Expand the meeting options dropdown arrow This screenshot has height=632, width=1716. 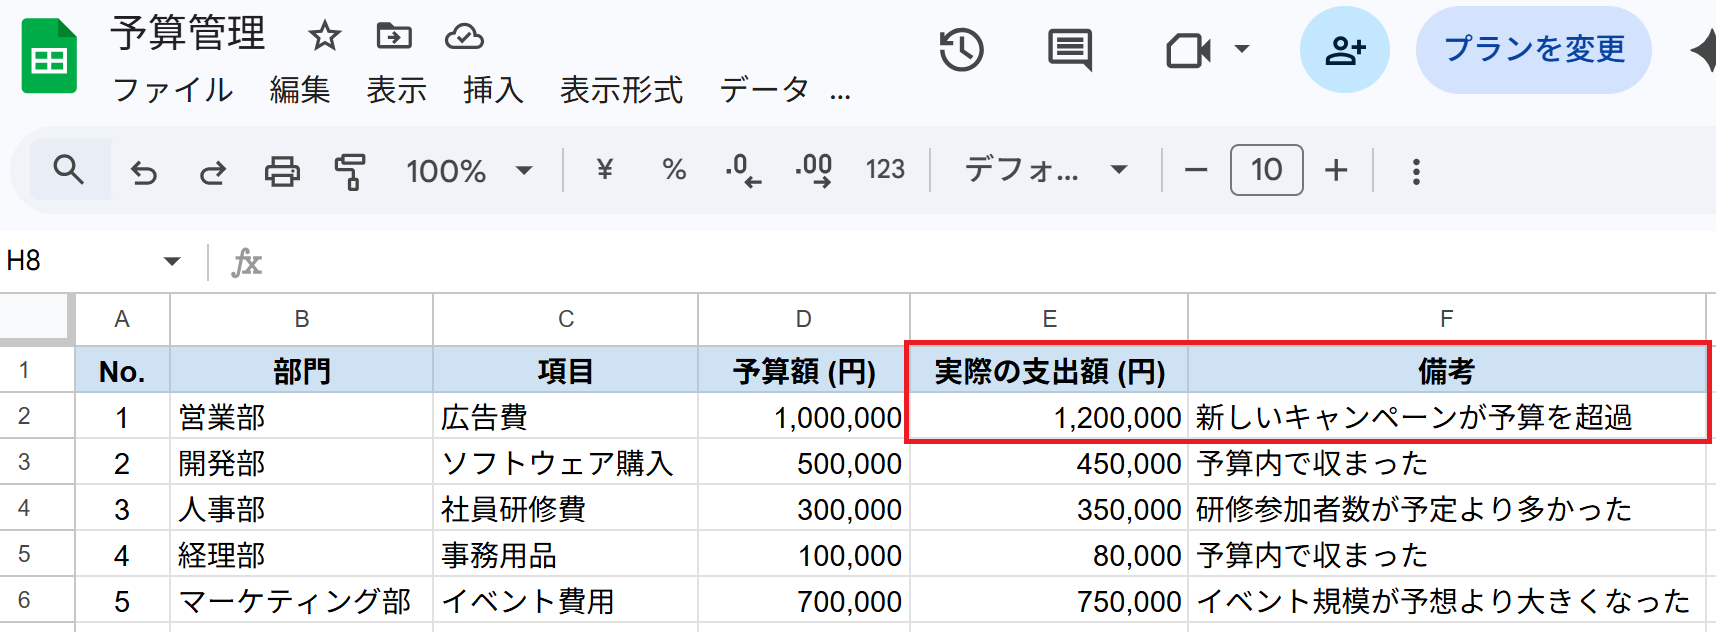click(1242, 48)
